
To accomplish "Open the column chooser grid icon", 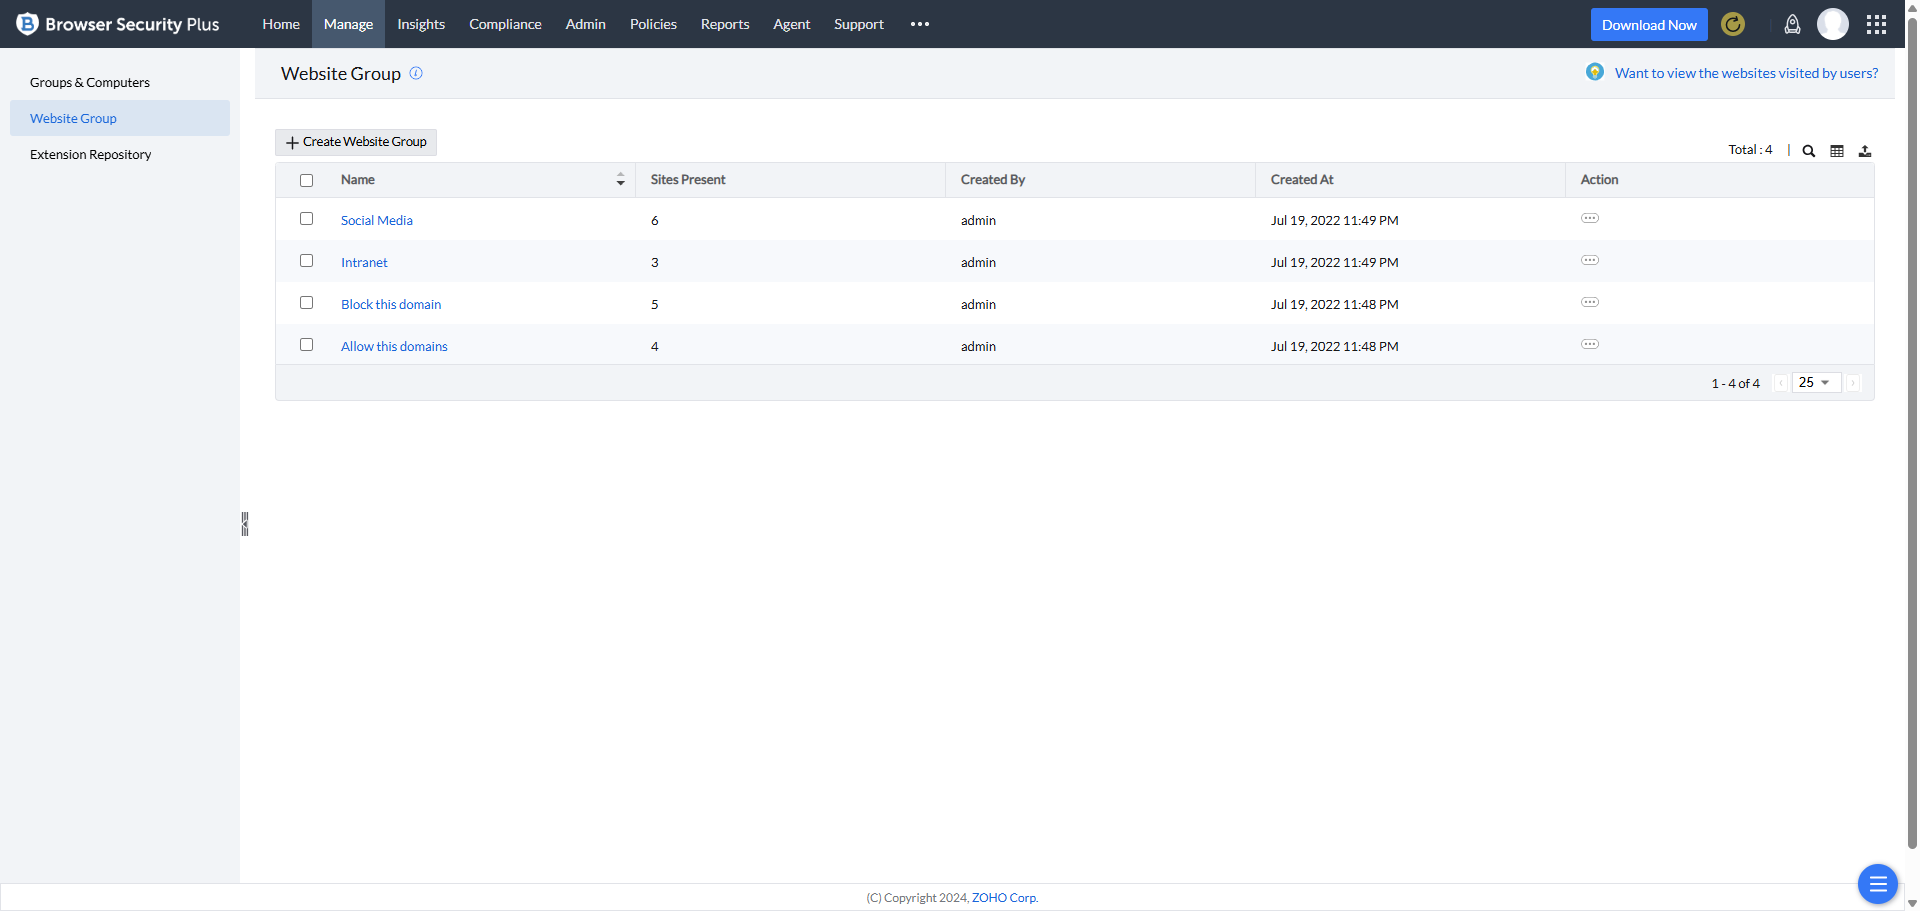I will click(1836, 151).
